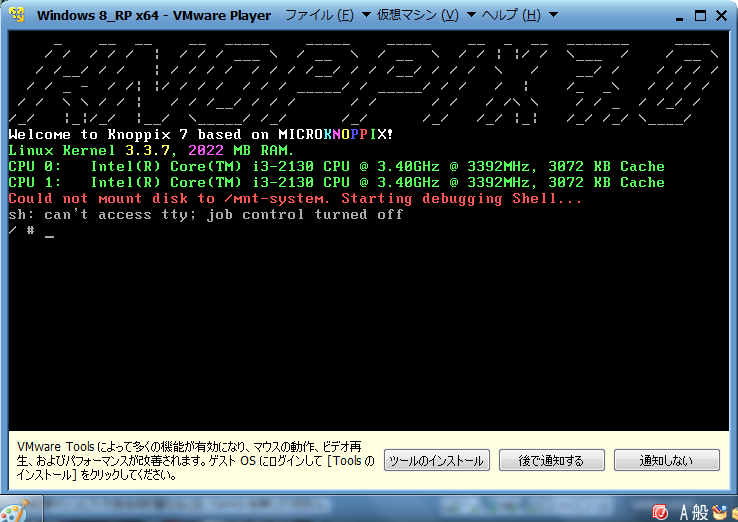Image resolution: width=738 pixels, height=522 pixels.
Task: Click the 通知しない button
Action: [x=666, y=460]
